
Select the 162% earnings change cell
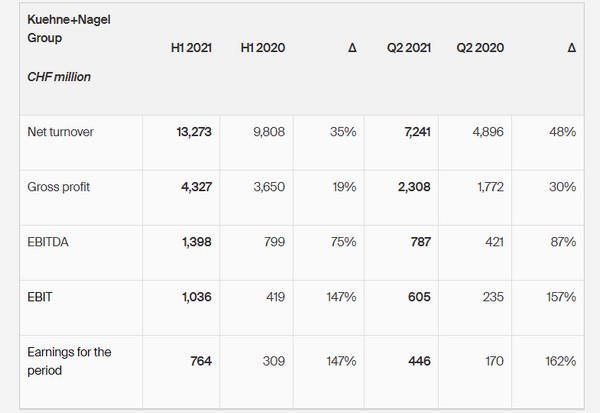559,361
